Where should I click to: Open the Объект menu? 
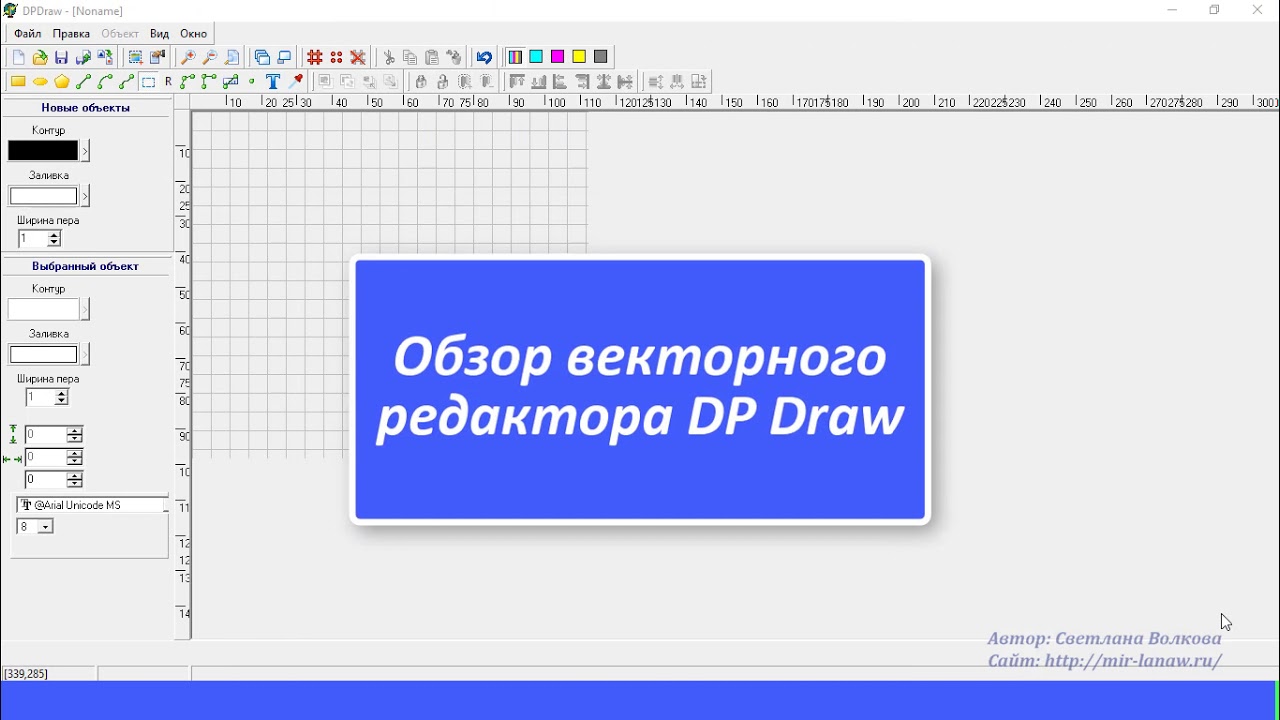pos(120,34)
